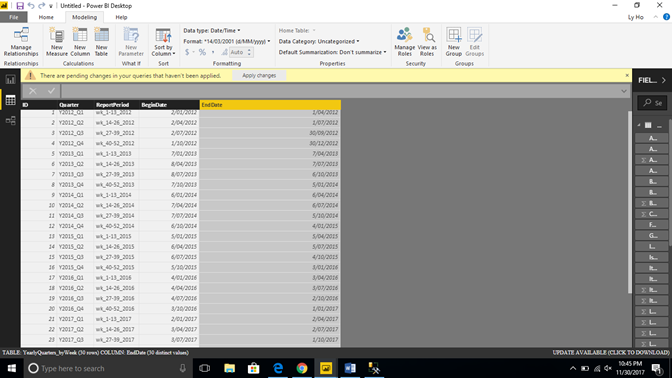Click the Windows taskbar search box
Screen dimensions: 672x378
click(x=108, y=368)
